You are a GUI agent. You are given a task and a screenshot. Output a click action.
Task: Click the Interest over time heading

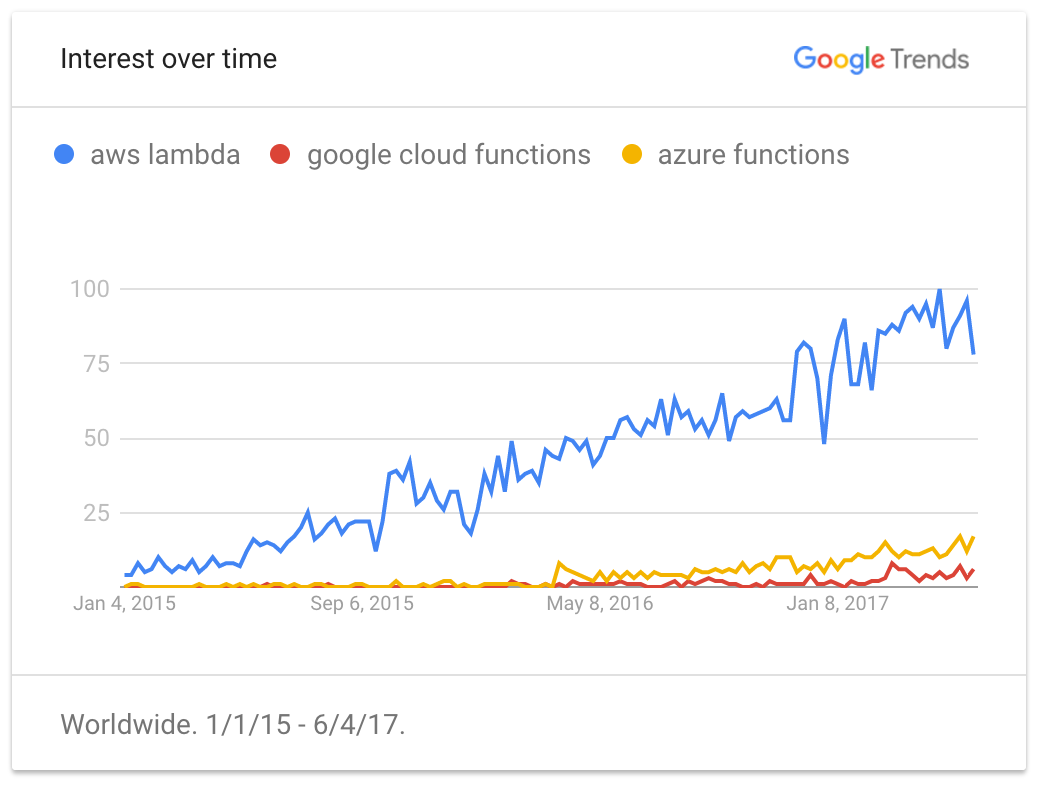click(168, 59)
